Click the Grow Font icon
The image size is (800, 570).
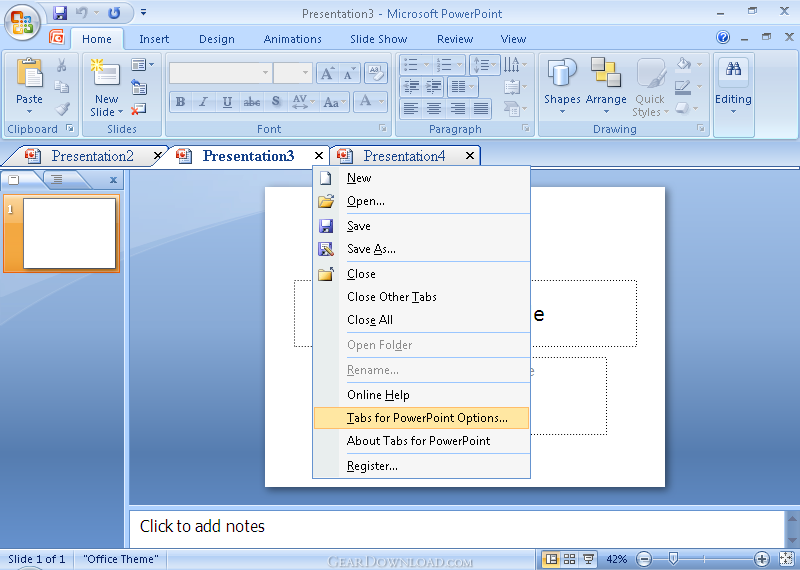coord(327,73)
